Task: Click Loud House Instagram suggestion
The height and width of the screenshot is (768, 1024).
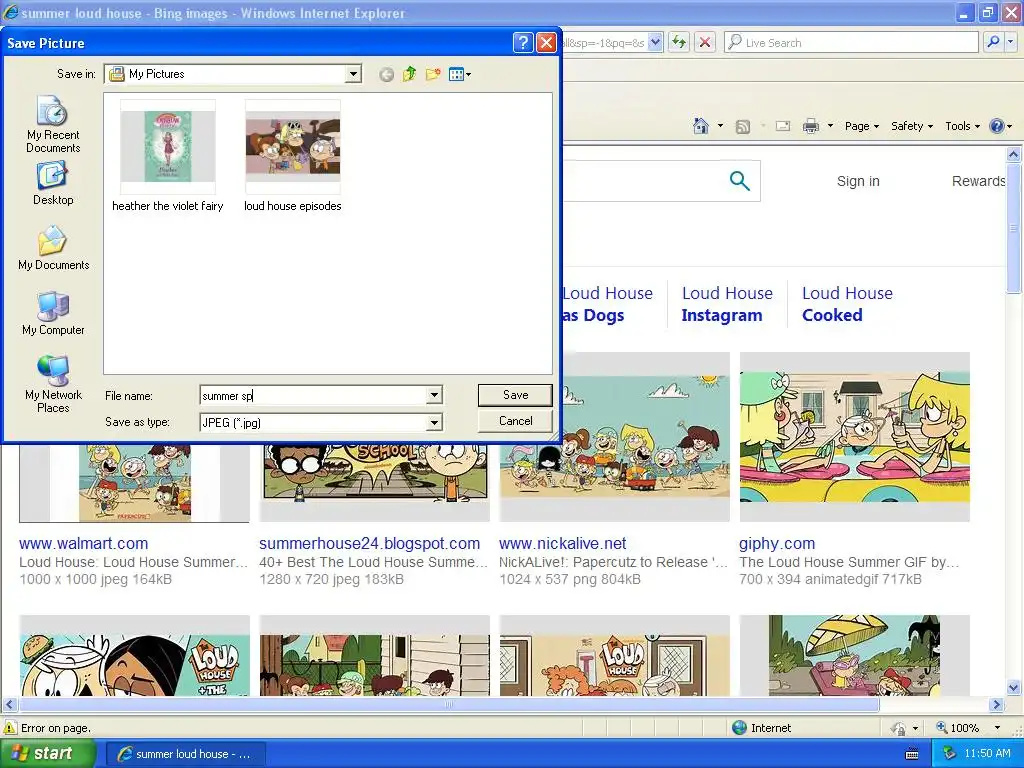Action: 727,304
